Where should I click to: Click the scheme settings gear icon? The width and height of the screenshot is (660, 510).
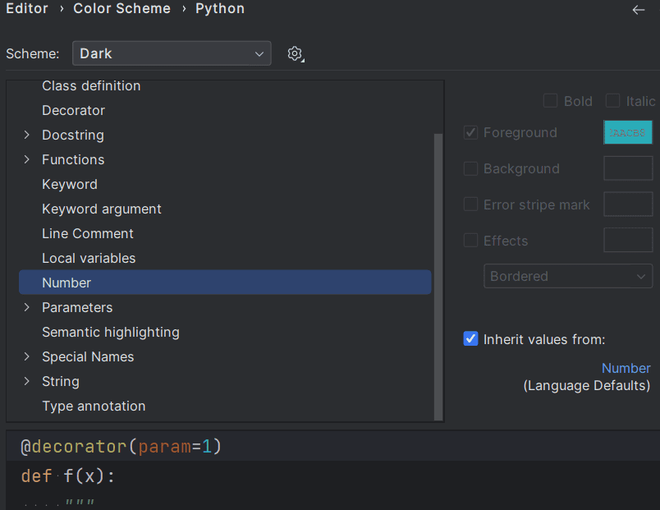coord(295,54)
